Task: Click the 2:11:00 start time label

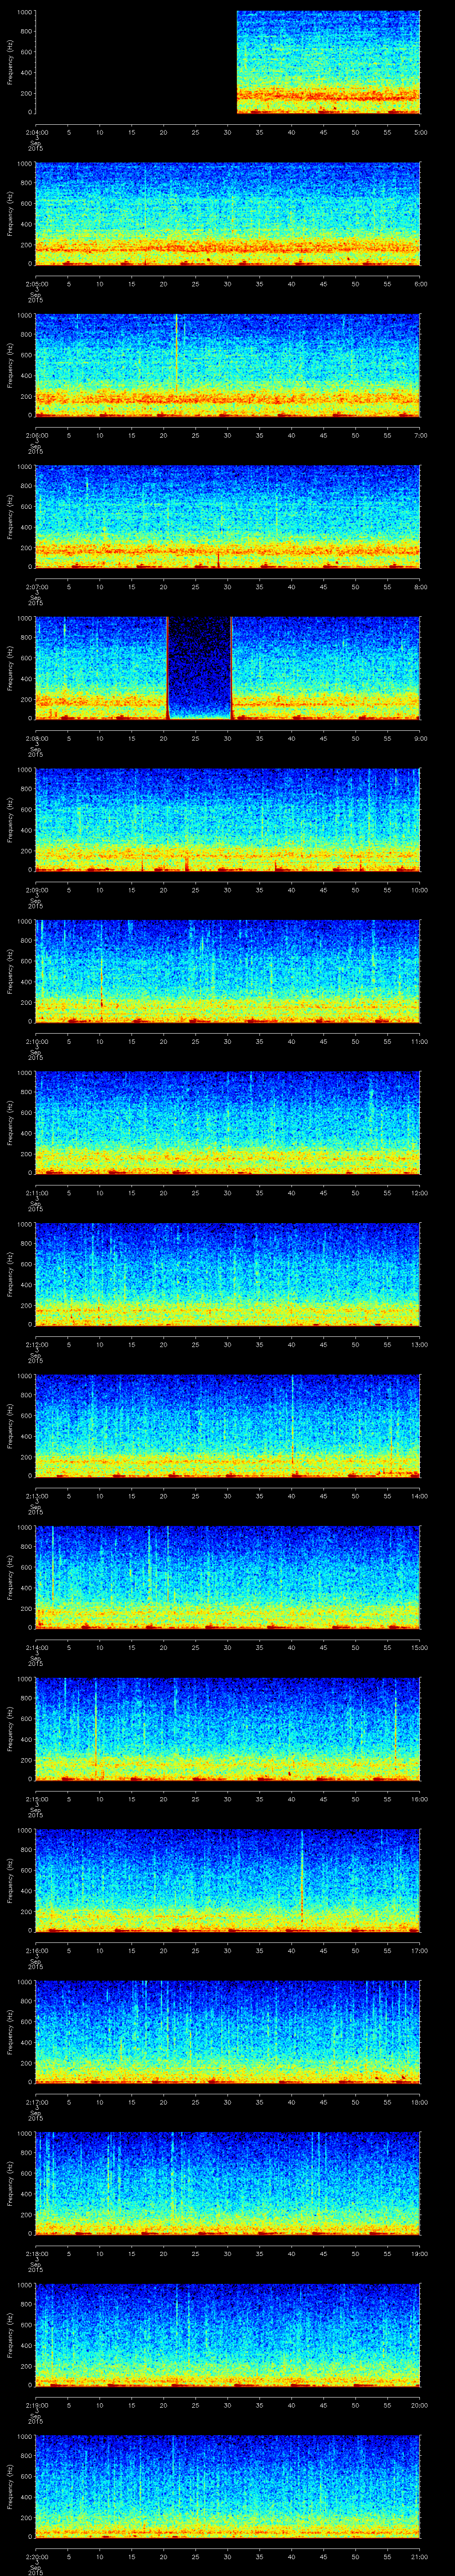Action: click(36, 1193)
